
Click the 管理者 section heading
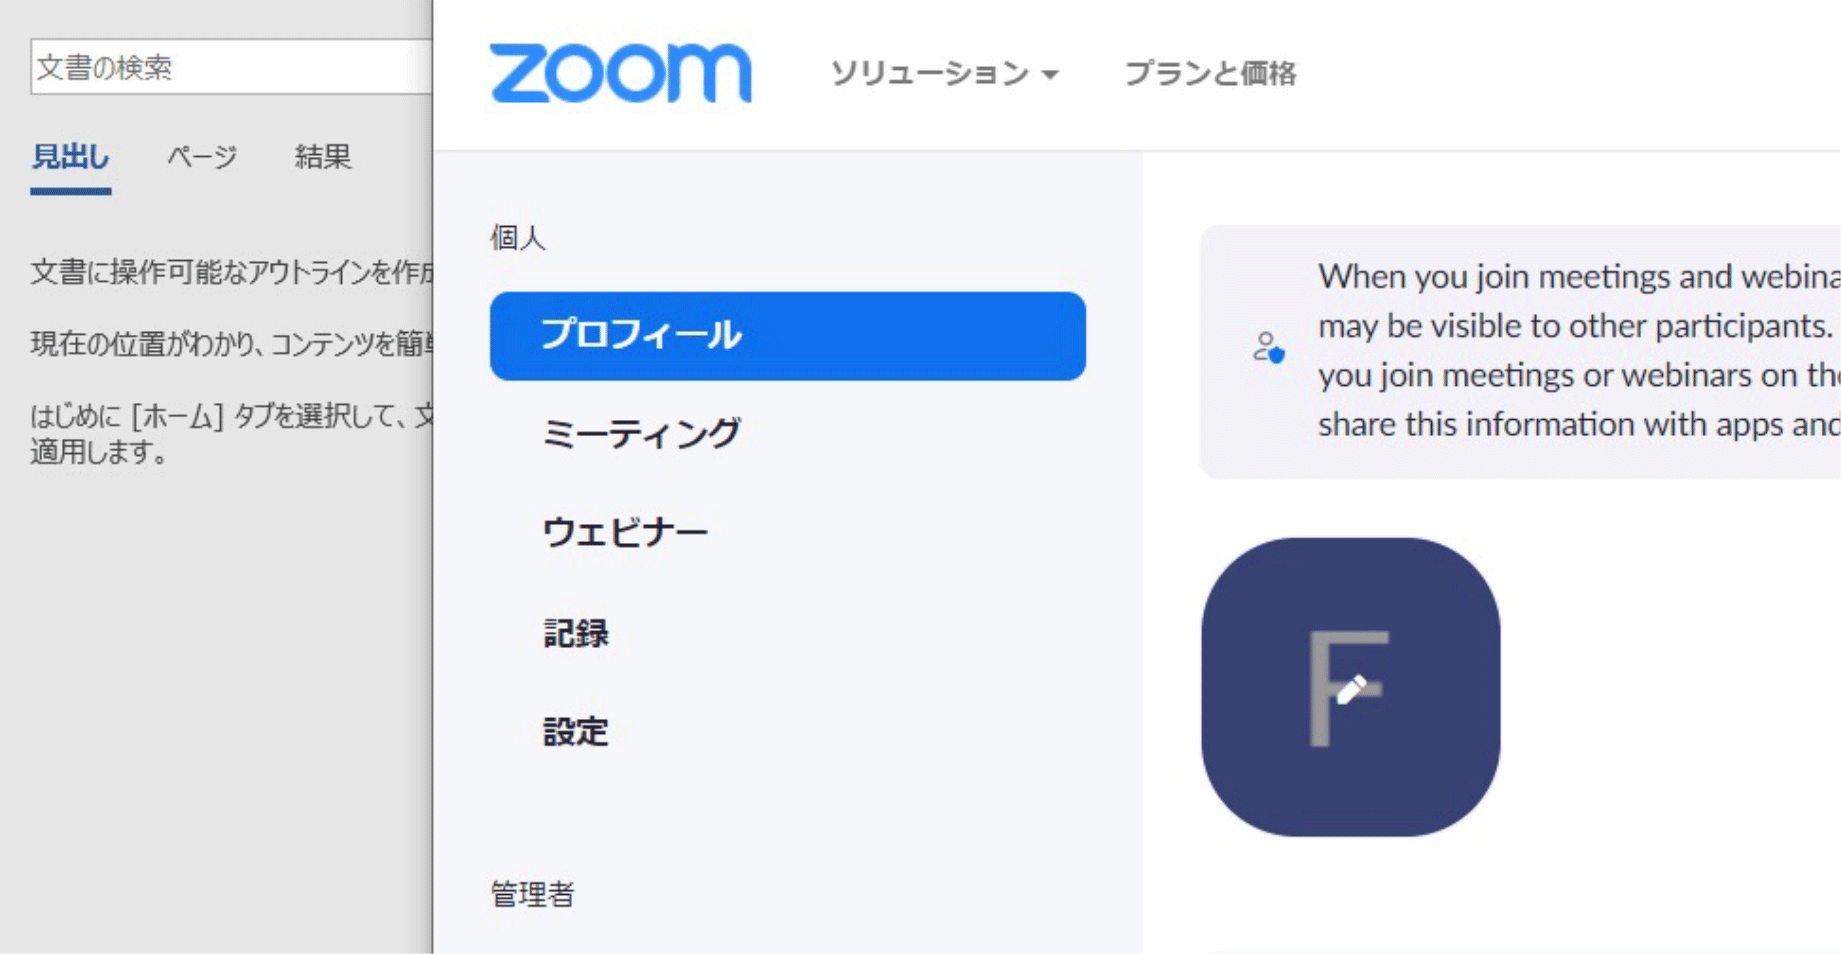click(x=532, y=894)
